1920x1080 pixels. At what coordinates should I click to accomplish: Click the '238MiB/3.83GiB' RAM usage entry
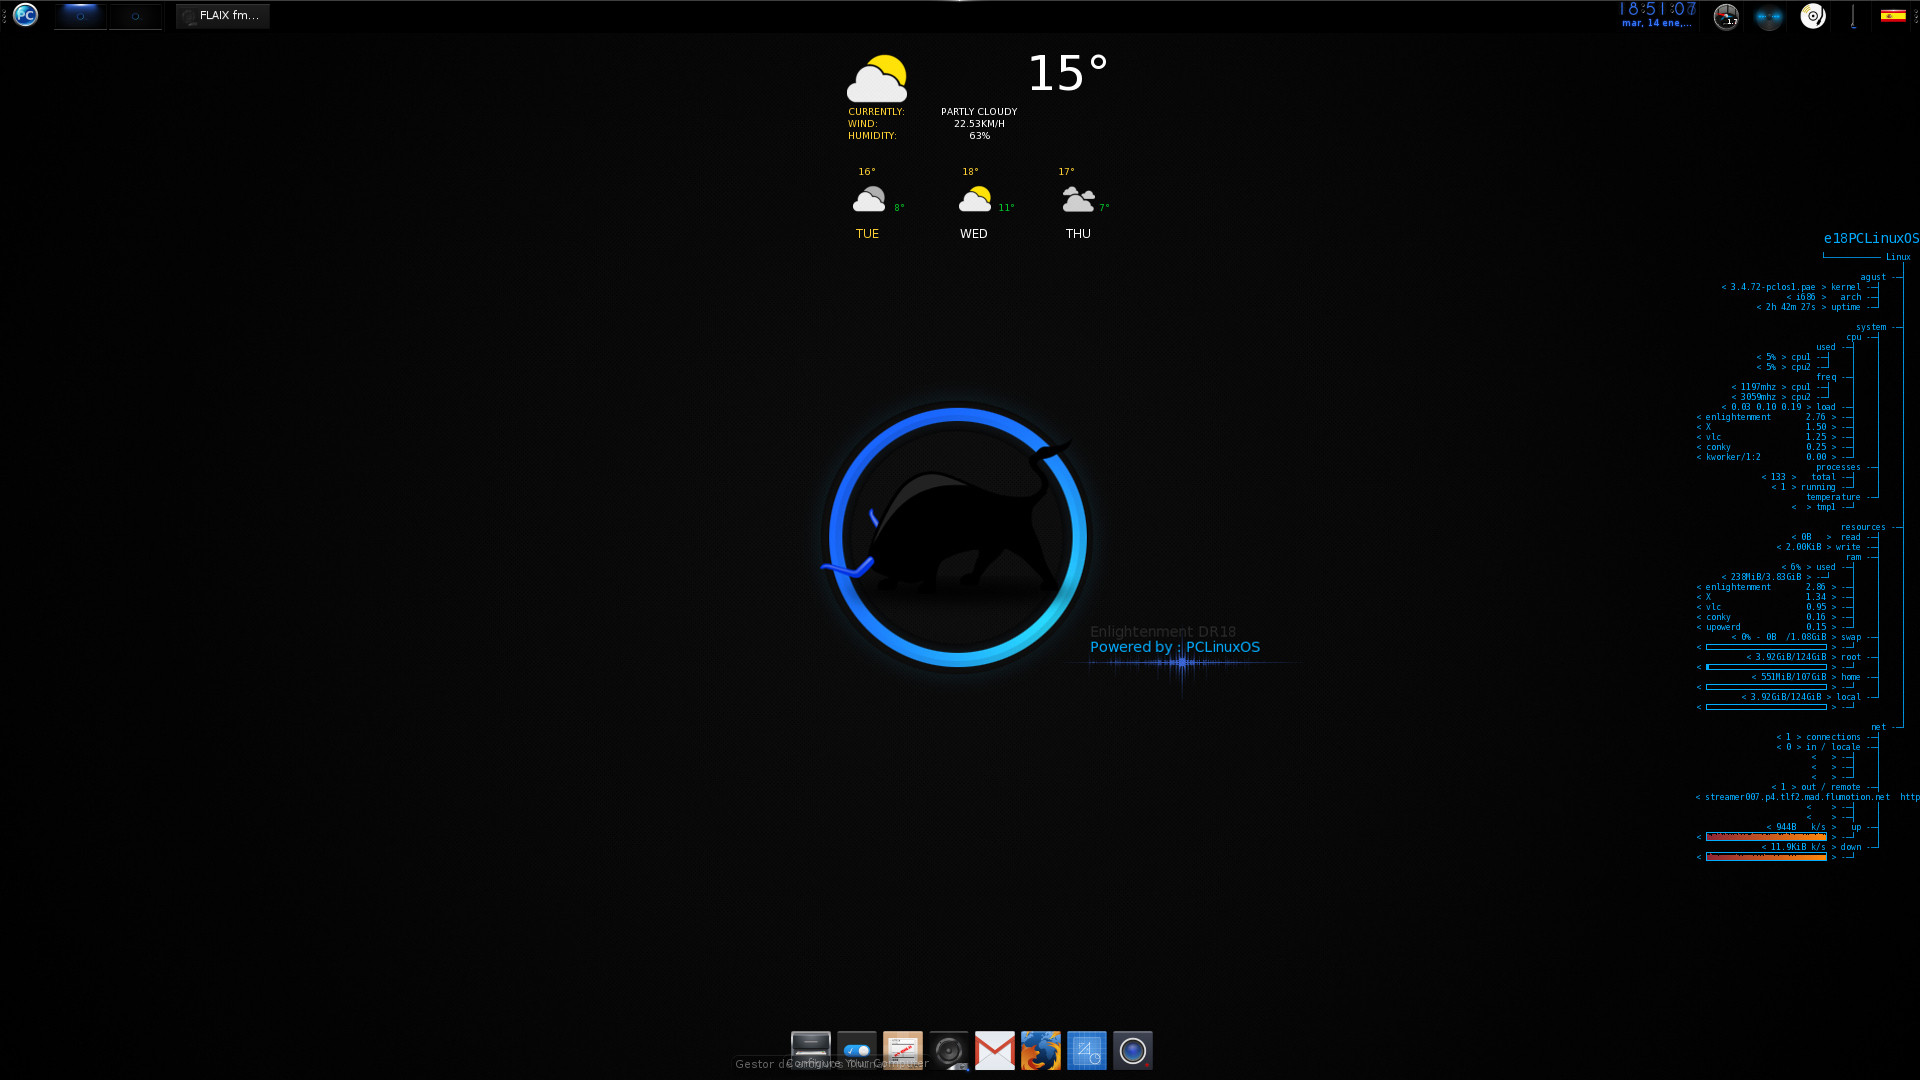[x=1765, y=577]
